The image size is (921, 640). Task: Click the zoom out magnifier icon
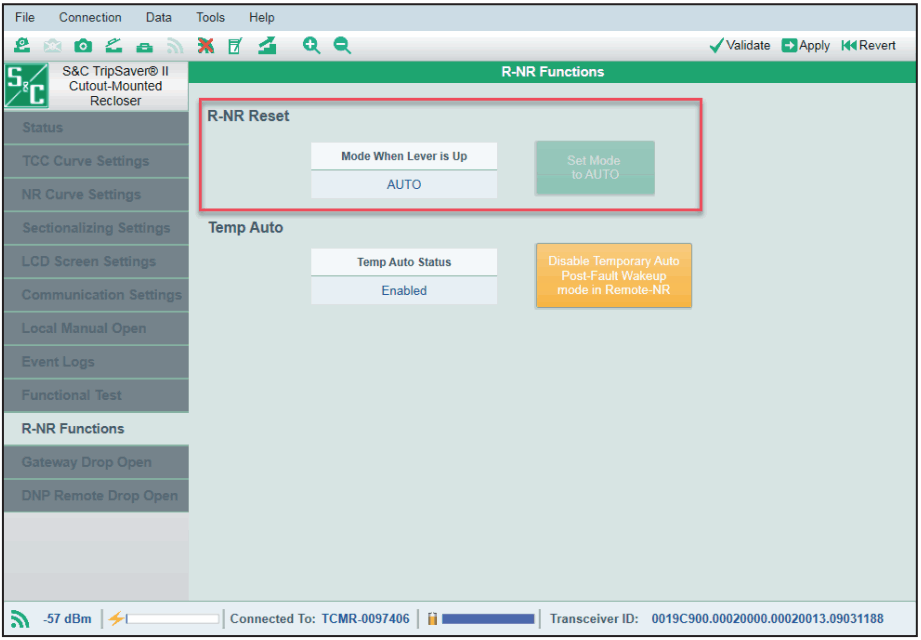[342, 45]
